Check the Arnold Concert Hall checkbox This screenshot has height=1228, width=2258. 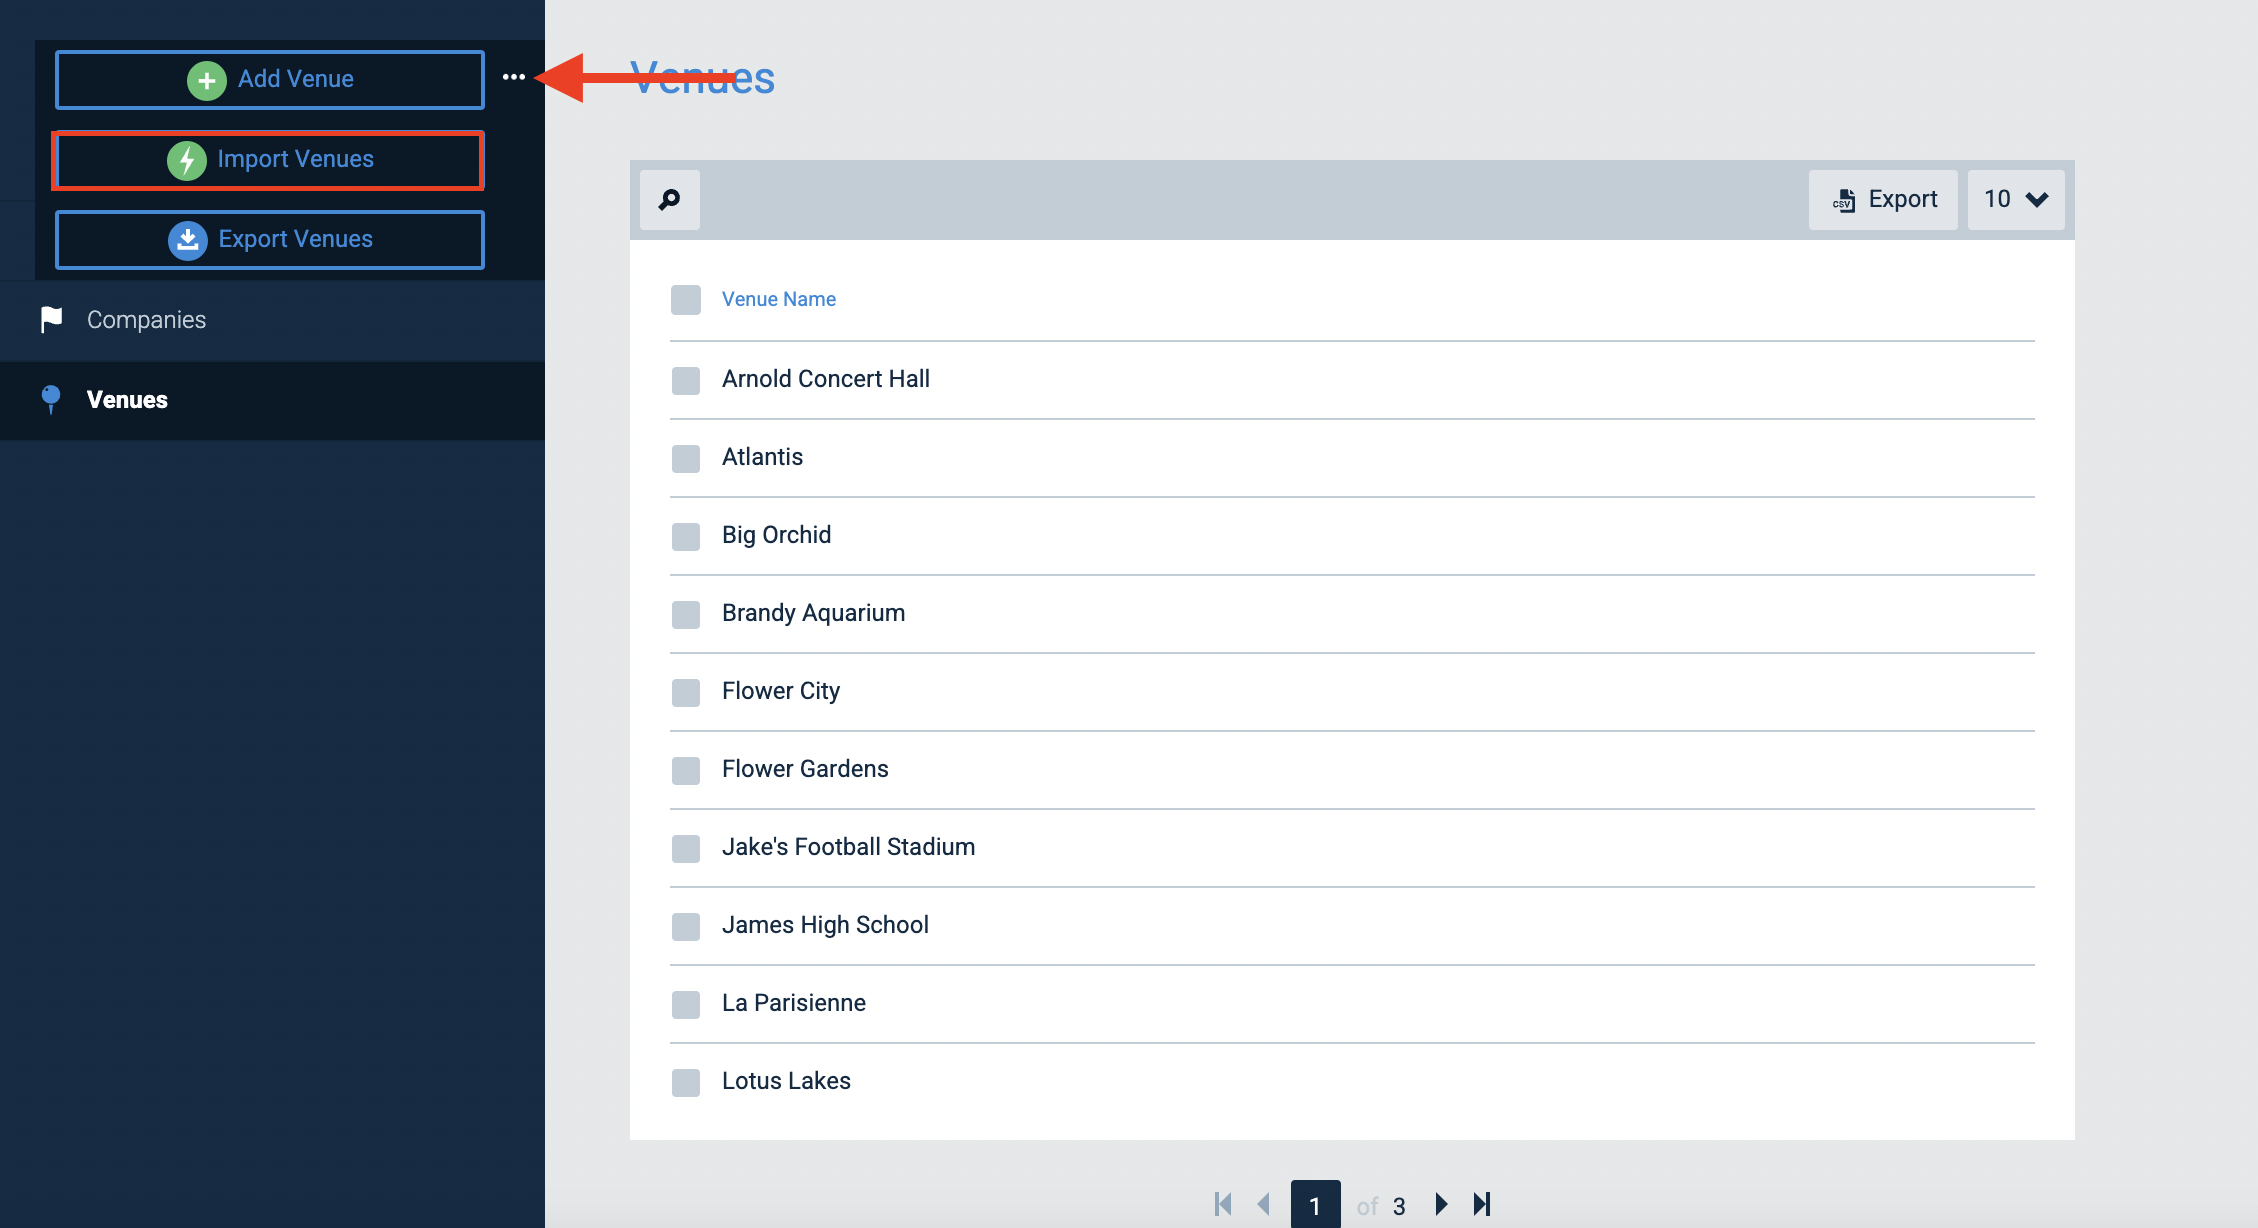[x=686, y=380]
